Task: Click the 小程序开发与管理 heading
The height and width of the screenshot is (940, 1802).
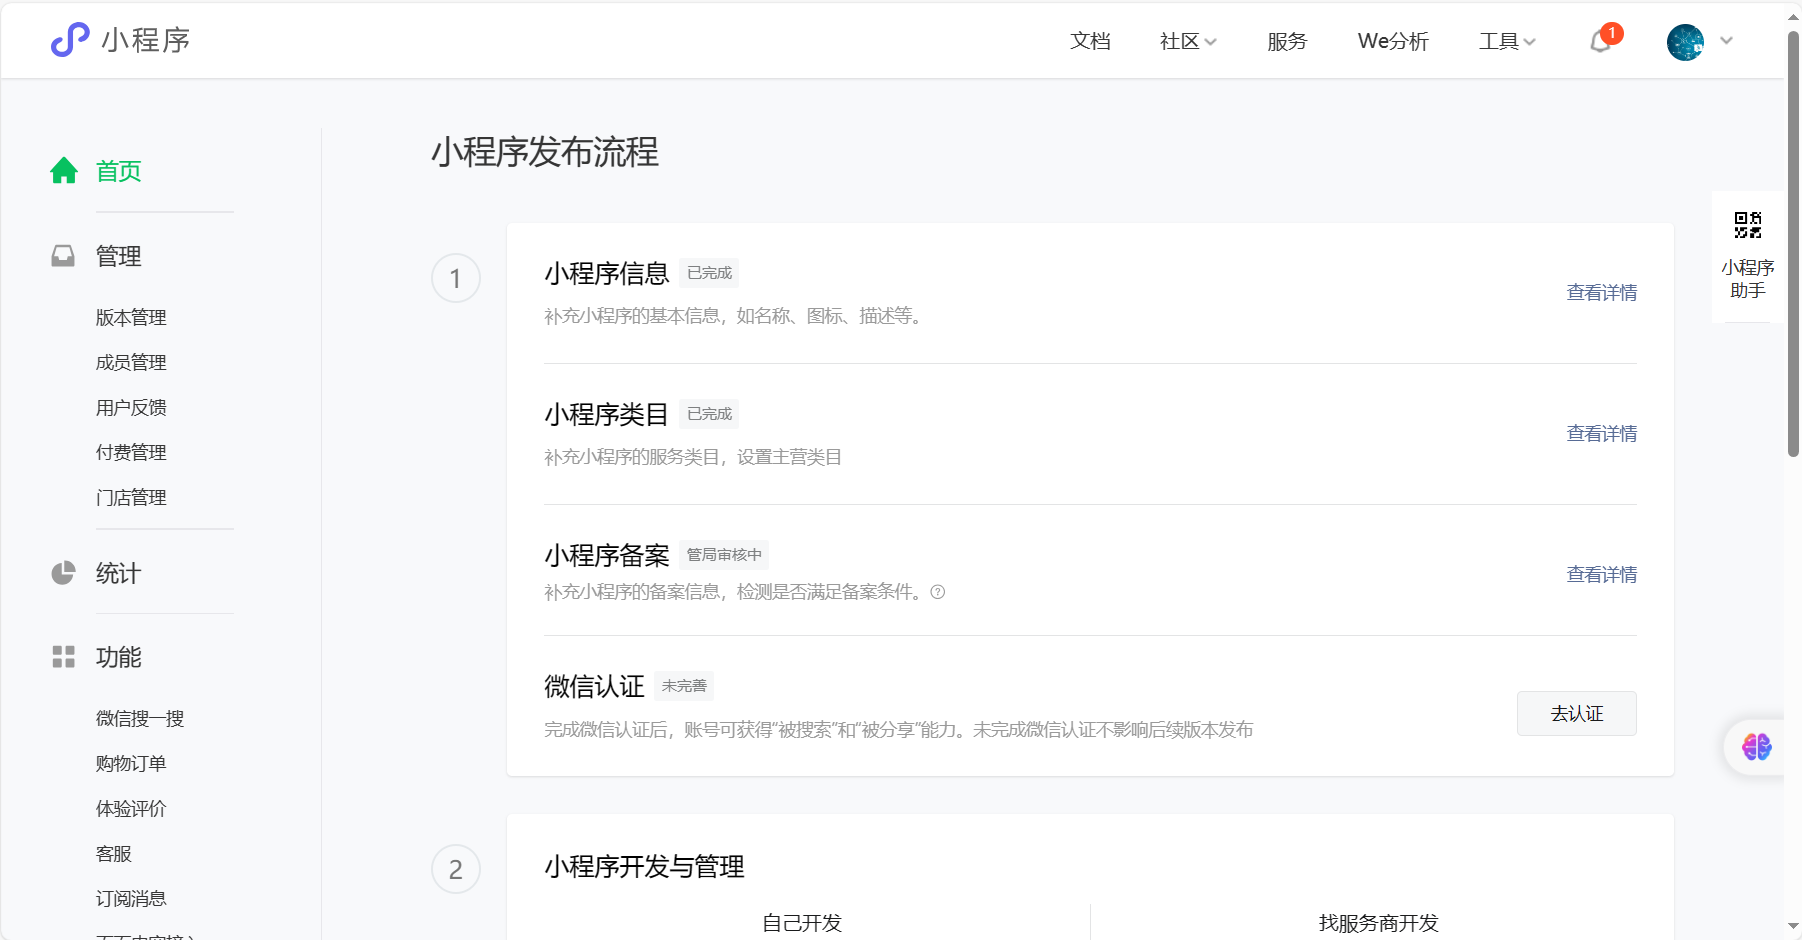Action: [645, 867]
